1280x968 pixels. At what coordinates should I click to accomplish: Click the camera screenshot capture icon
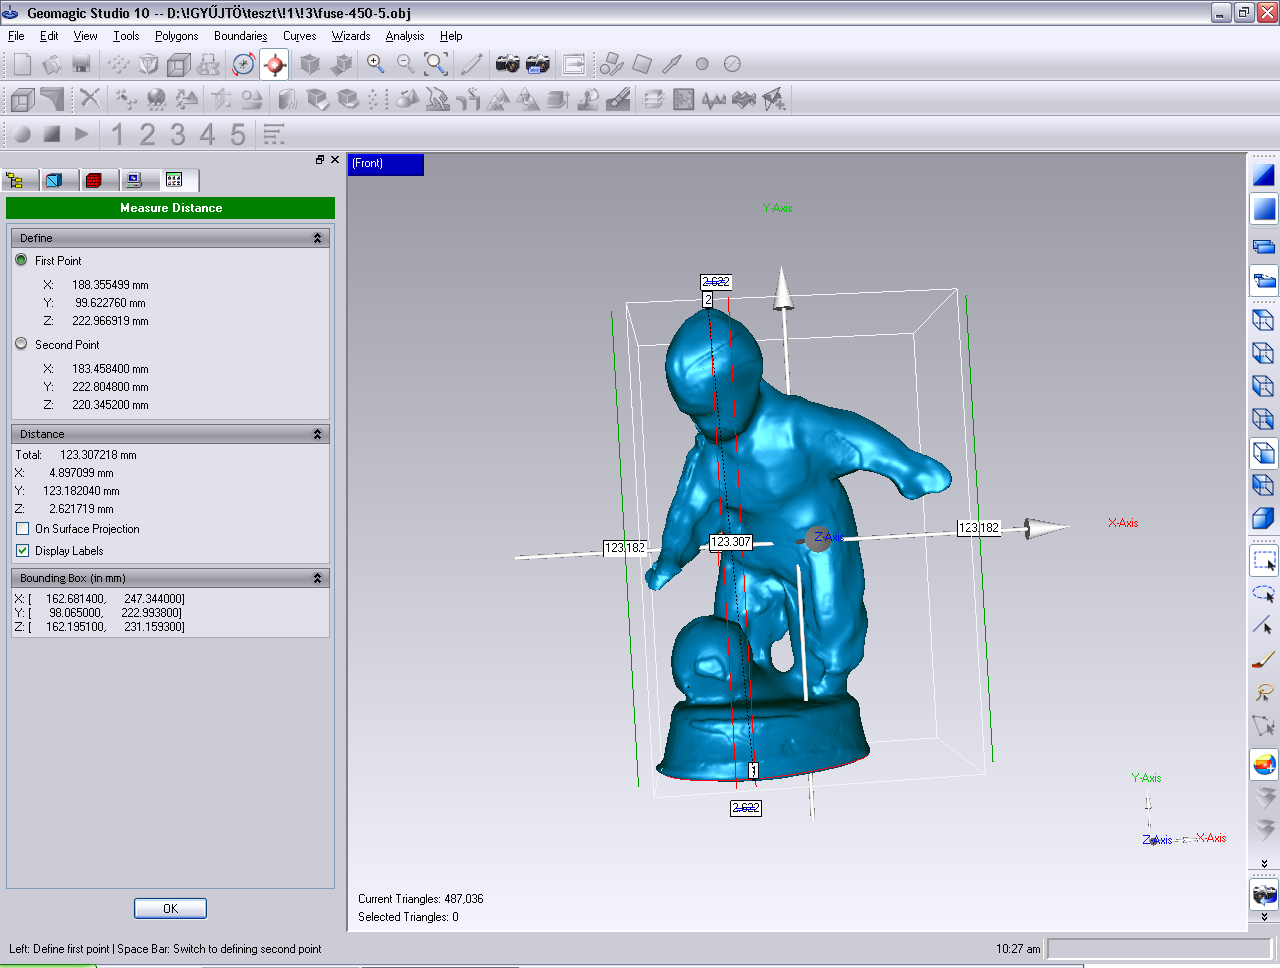pyautogui.click(x=508, y=64)
